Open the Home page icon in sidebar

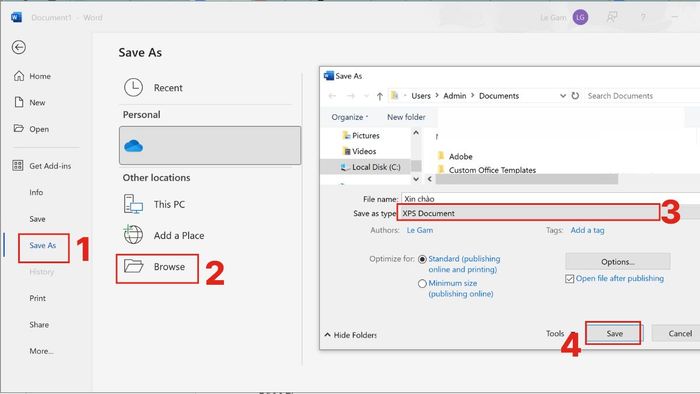tap(19, 76)
